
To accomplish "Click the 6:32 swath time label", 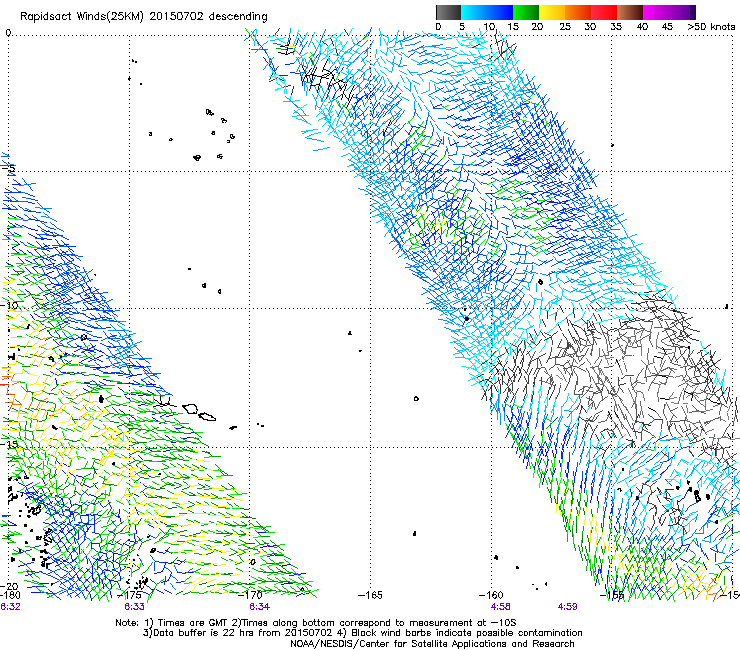I will click(10, 607).
